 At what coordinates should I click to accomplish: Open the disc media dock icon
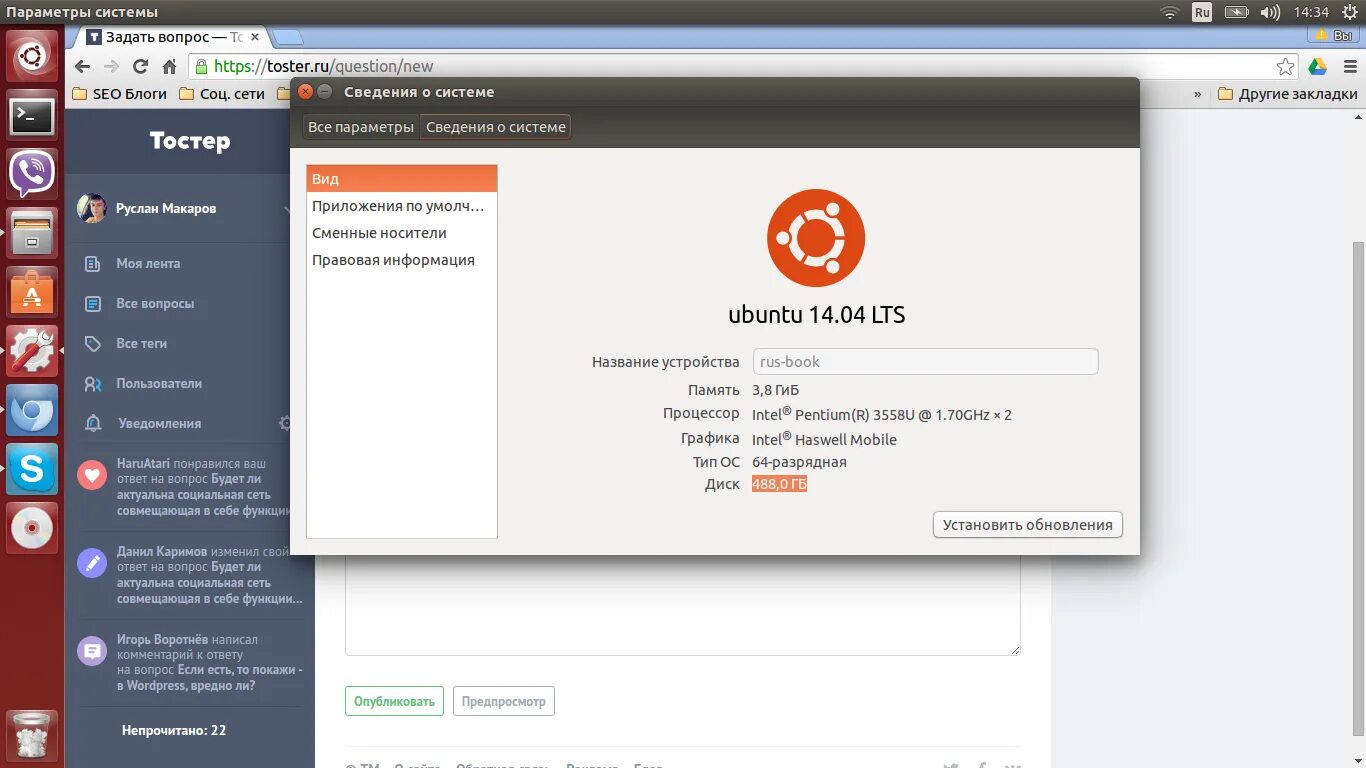33,527
